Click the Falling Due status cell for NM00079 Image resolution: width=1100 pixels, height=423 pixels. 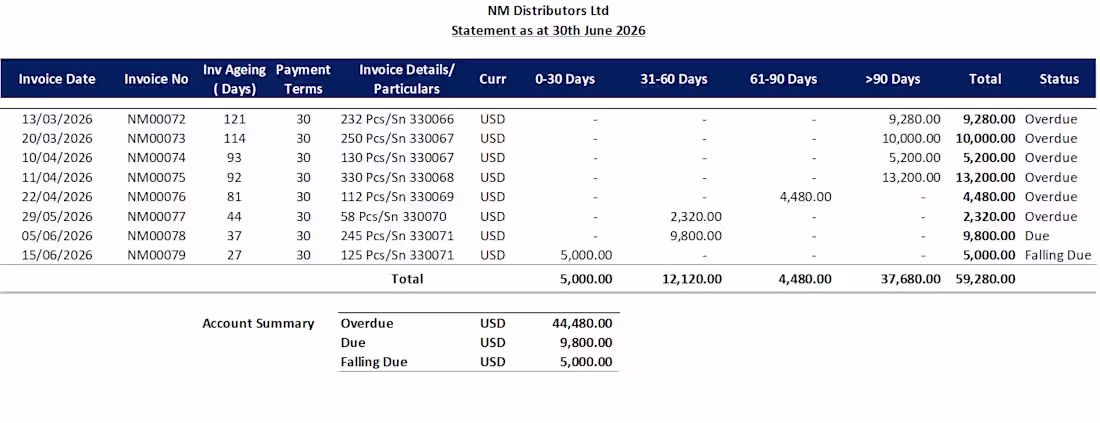pos(1059,255)
